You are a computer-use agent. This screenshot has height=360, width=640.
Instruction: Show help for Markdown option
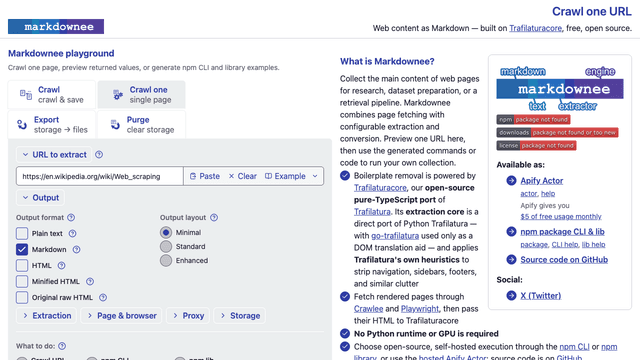(x=76, y=249)
